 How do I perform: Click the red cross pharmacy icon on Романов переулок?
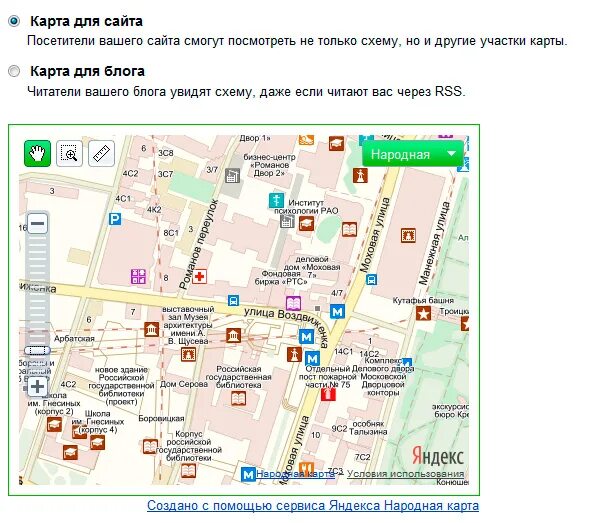click(199, 276)
